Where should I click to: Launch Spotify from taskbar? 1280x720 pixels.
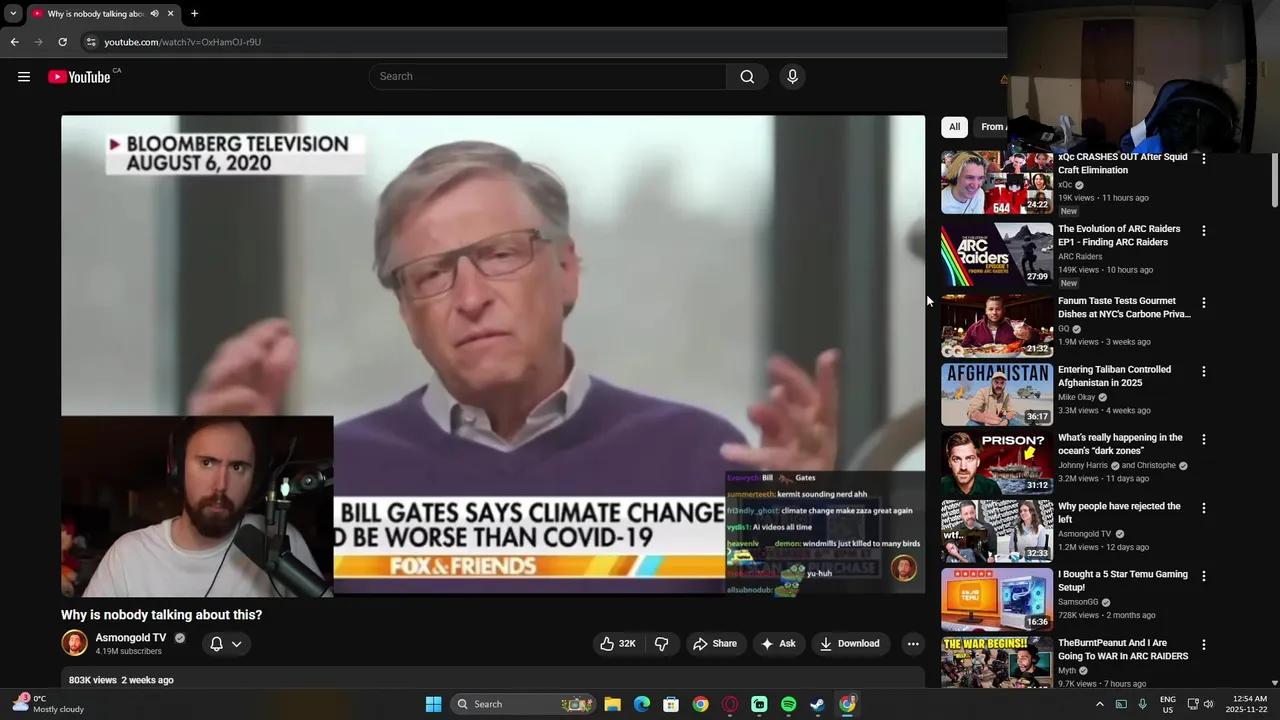pyautogui.click(x=788, y=704)
